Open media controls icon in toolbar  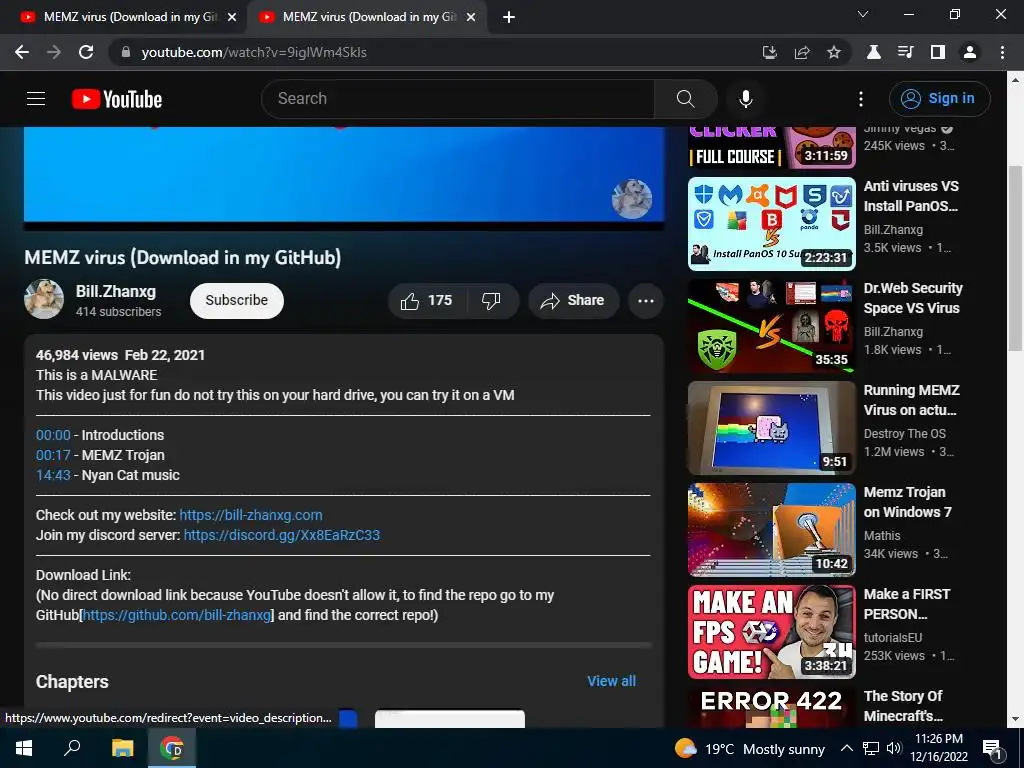coord(905,52)
